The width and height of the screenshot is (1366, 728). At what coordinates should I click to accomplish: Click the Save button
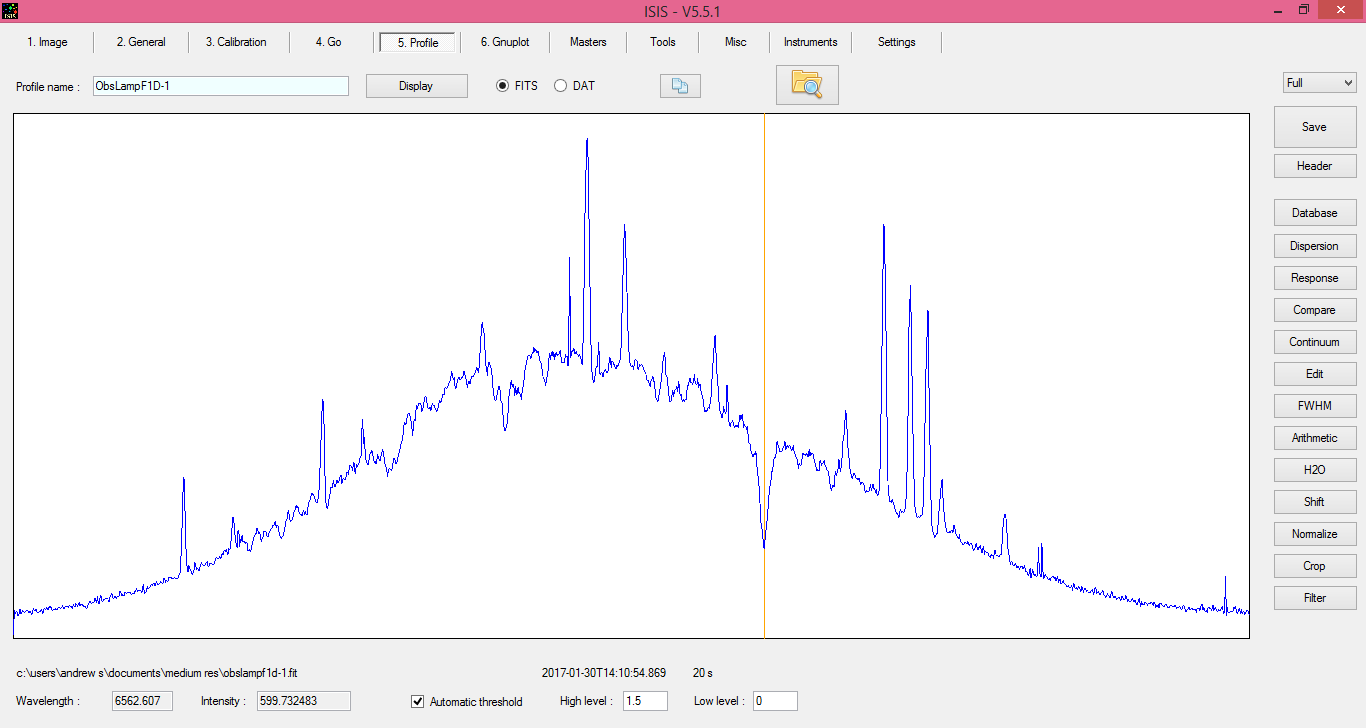point(1314,127)
